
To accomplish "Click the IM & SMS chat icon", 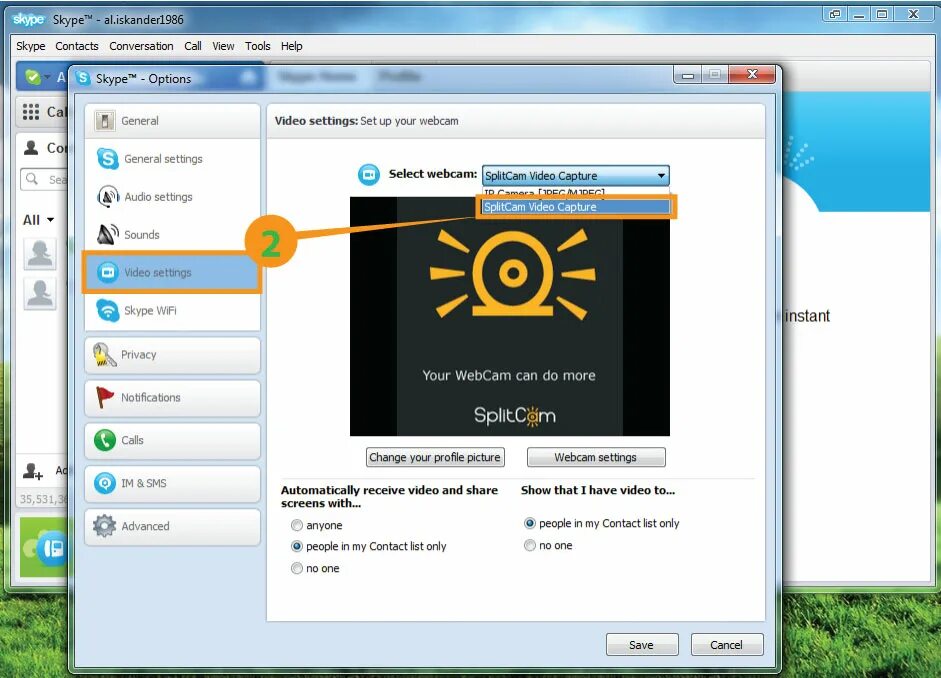I will pyautogui.click(x=104, y=483).
